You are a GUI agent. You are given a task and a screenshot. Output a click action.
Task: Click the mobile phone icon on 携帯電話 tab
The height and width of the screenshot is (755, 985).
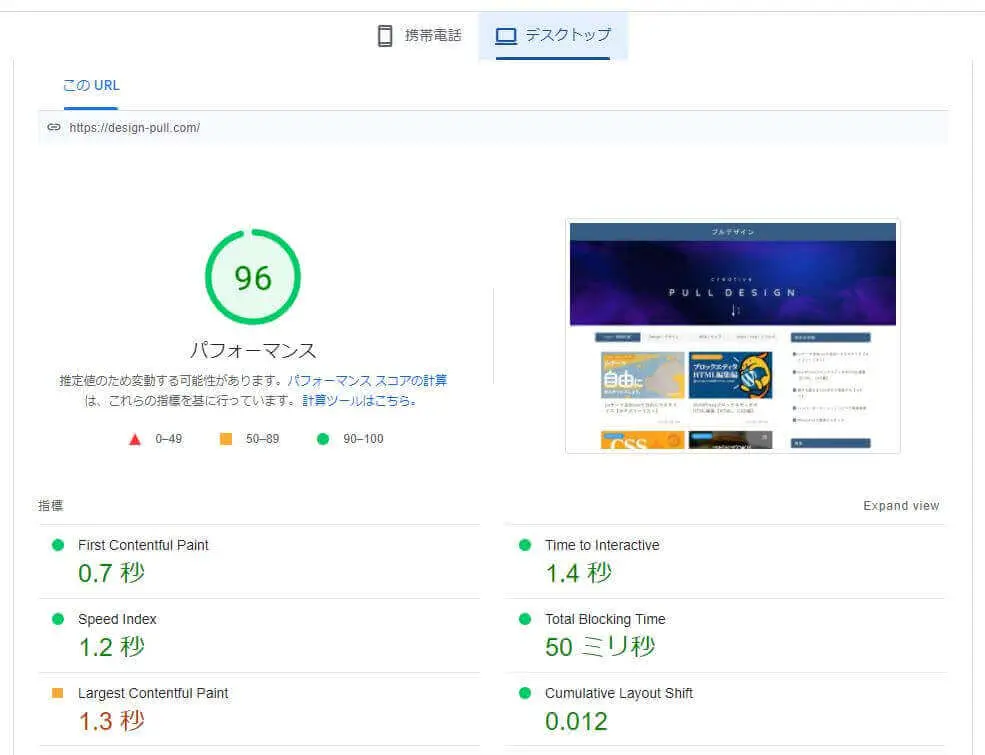tap(385, 35)
